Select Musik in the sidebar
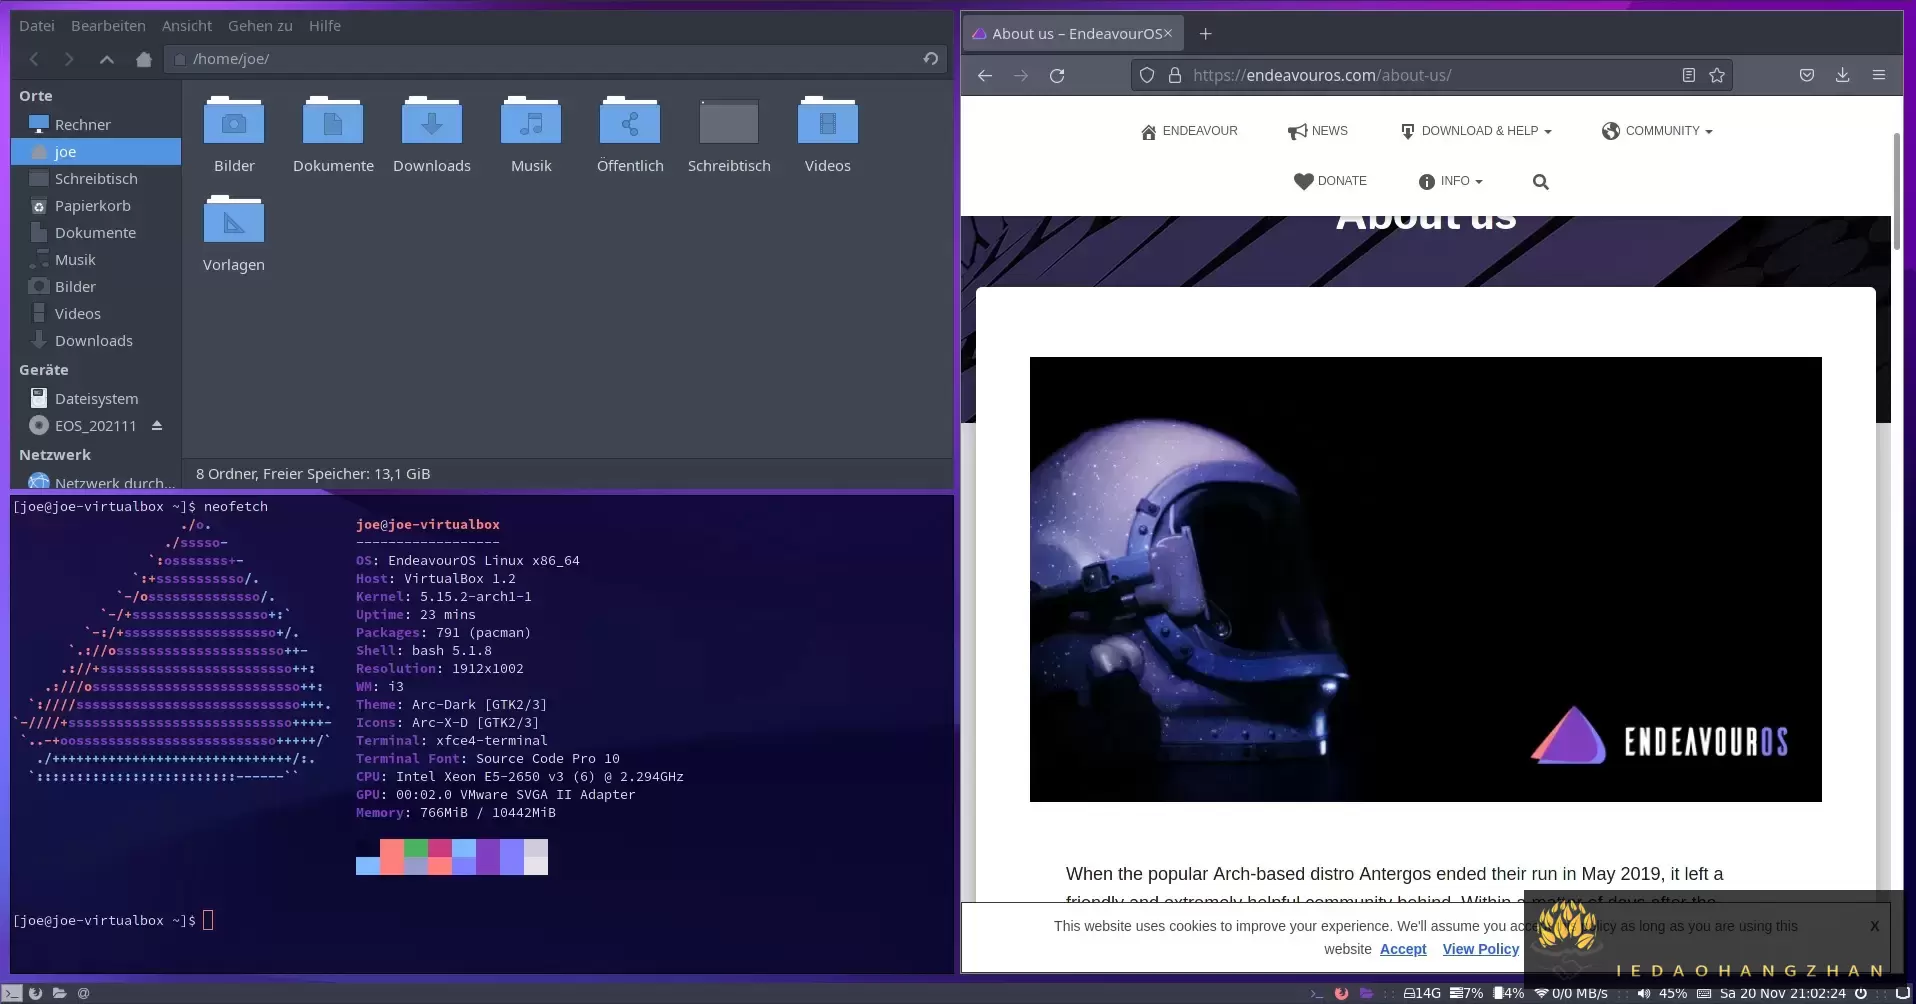This screenshot has height=1004, width=1916. pos(96,260)
